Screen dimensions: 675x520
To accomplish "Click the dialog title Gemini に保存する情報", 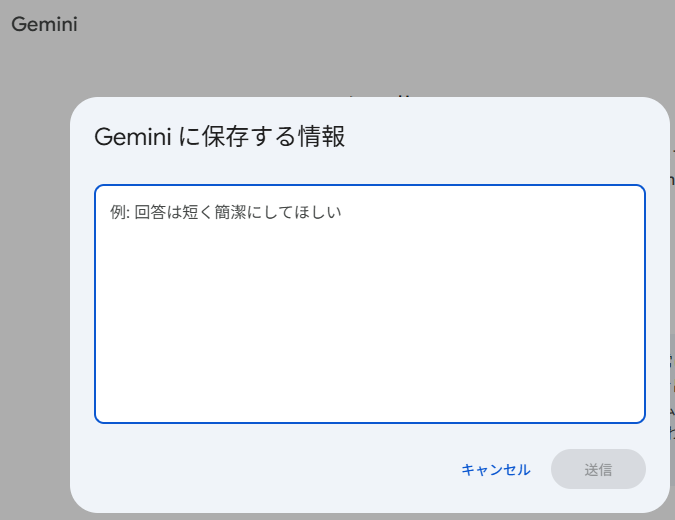I will 220,138.
